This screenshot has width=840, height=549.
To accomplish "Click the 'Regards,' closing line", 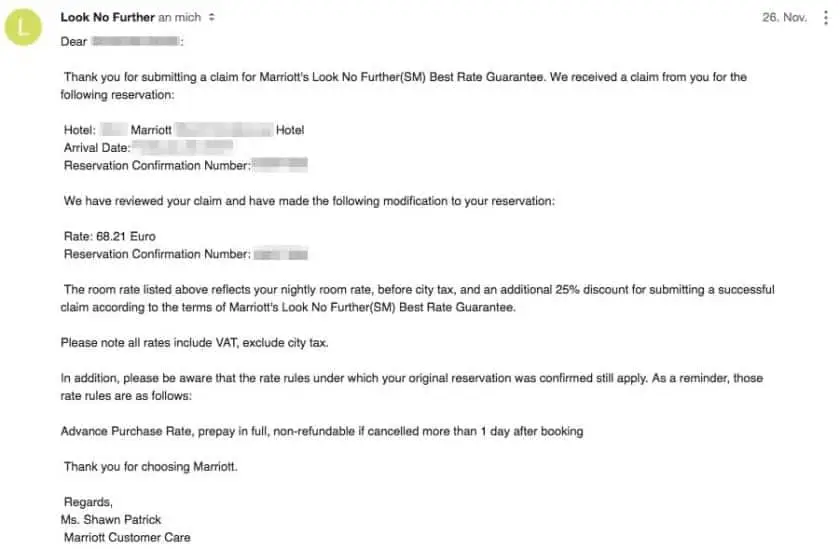I will [x=88, y=502].
